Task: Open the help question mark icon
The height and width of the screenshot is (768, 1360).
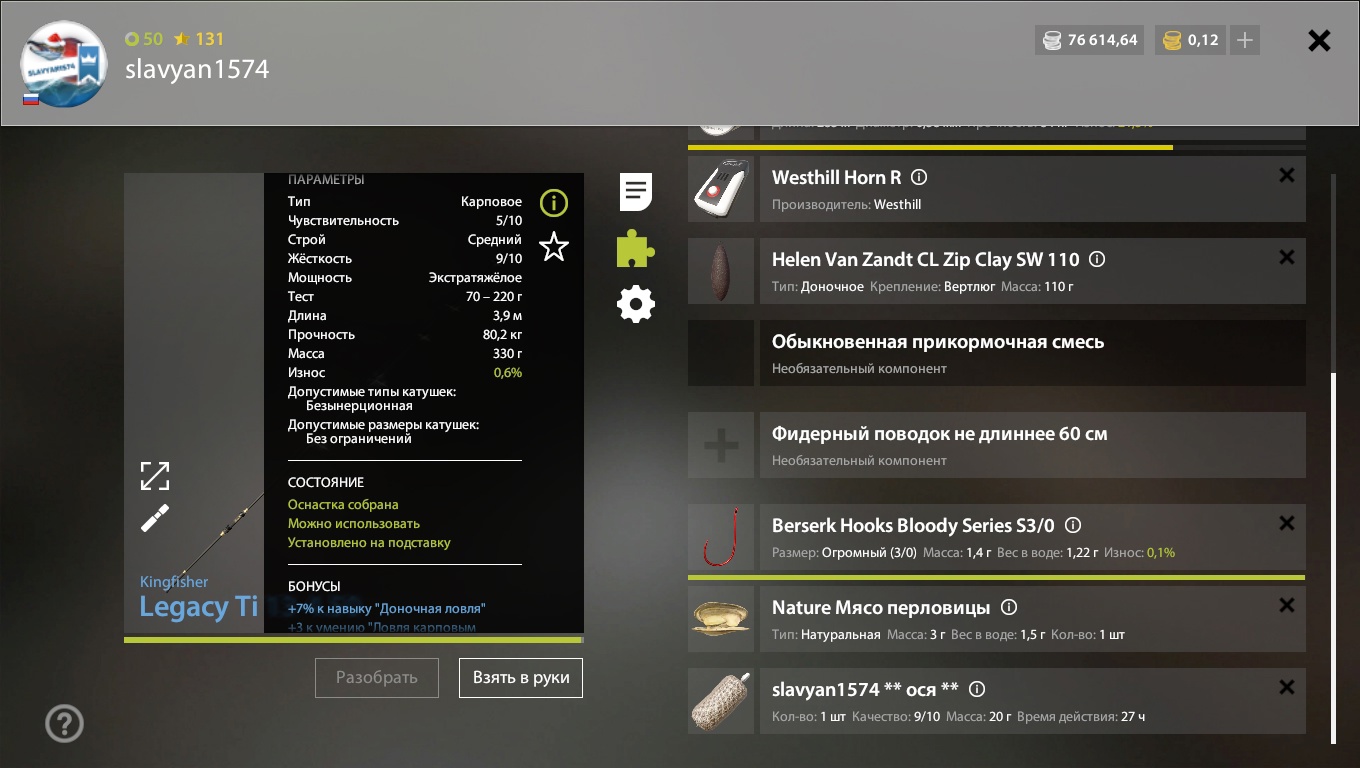Action: pos(65,723)
